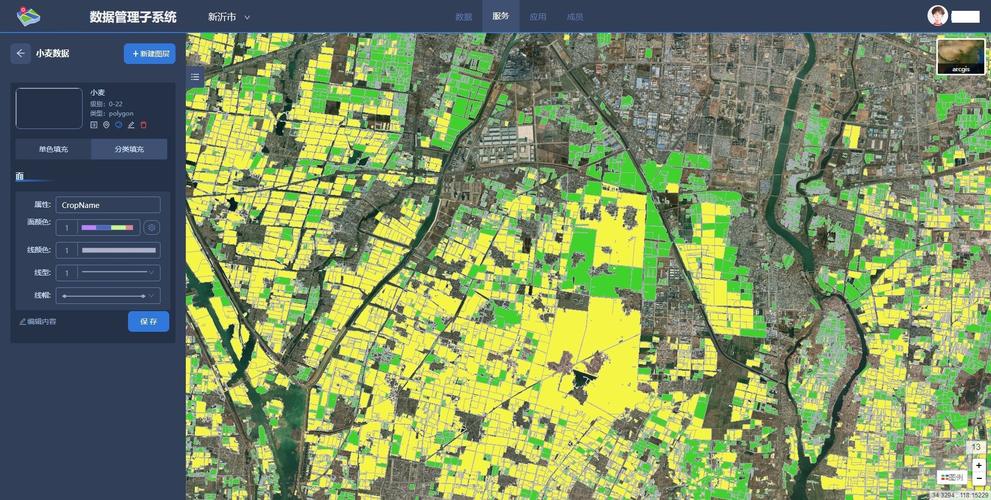This screenshot has width=991, height=500.
Task: Click the blue polygon style icon under 小麦
Action: 118,125
